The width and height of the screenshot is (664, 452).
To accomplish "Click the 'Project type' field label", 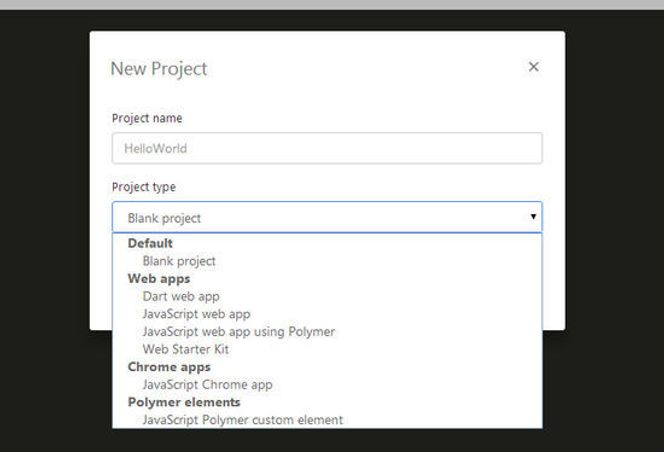I will 144,187.
